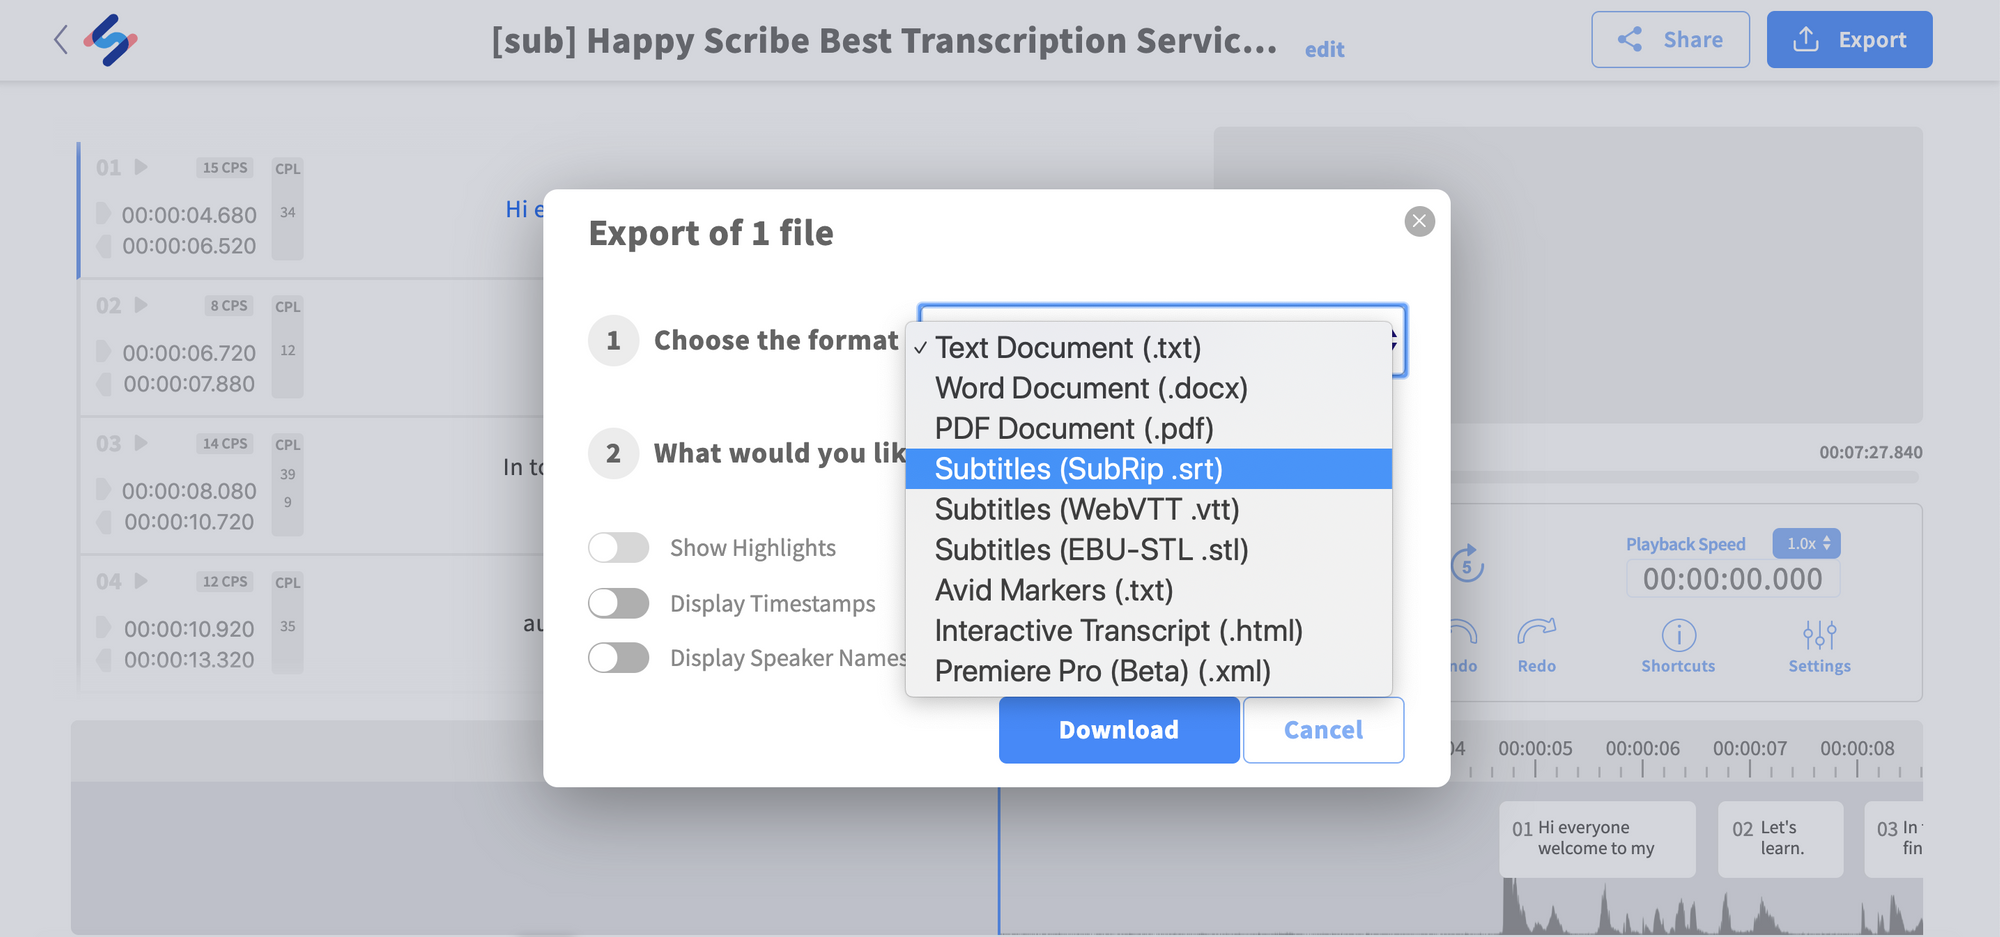Pick Premiere Pro (Beta) (.xml) option
This screenshot has height=937, width=2000.
tap(1102, 671)
